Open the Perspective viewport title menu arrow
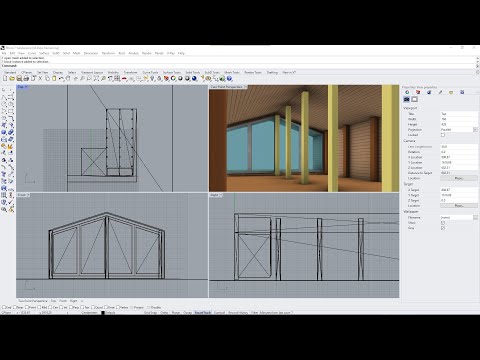The width and height of the screenshot is (480, 360). (245, 87)
